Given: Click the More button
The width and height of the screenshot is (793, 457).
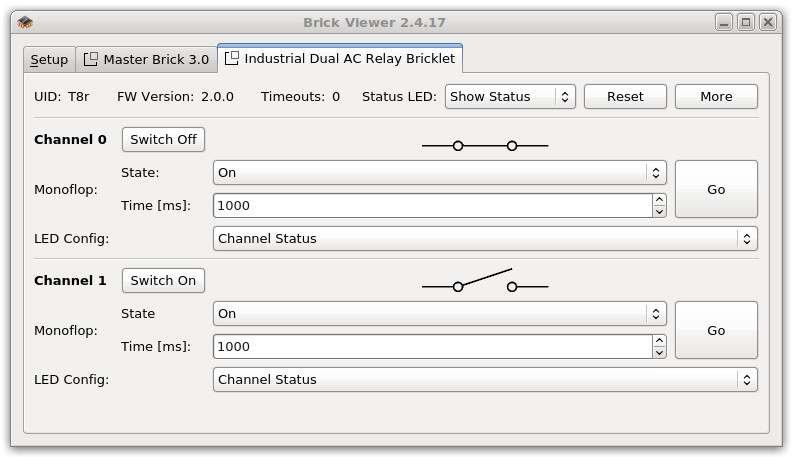Looking at the screenshot, I should 716,97.
